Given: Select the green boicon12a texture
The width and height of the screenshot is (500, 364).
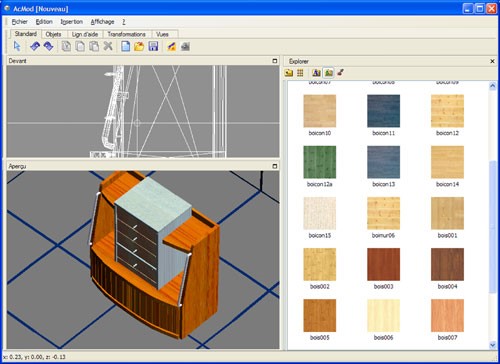Looking at the screenshot, I should pyautogui.click(x=320, y=162).
